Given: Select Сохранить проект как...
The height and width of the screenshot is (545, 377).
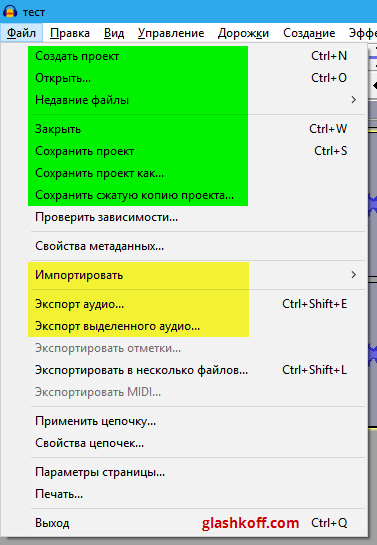Looking at the screenshot, I should pyautogui.click(x=184, y=173).
